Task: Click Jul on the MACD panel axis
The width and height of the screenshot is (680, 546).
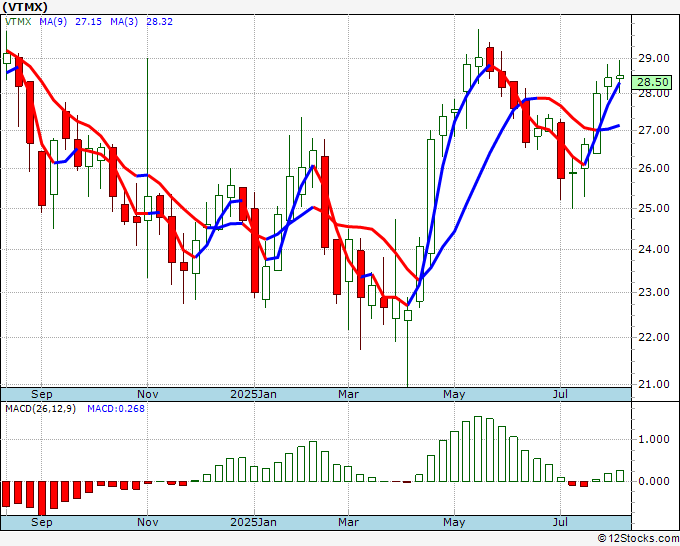Action: coord(560,522)
